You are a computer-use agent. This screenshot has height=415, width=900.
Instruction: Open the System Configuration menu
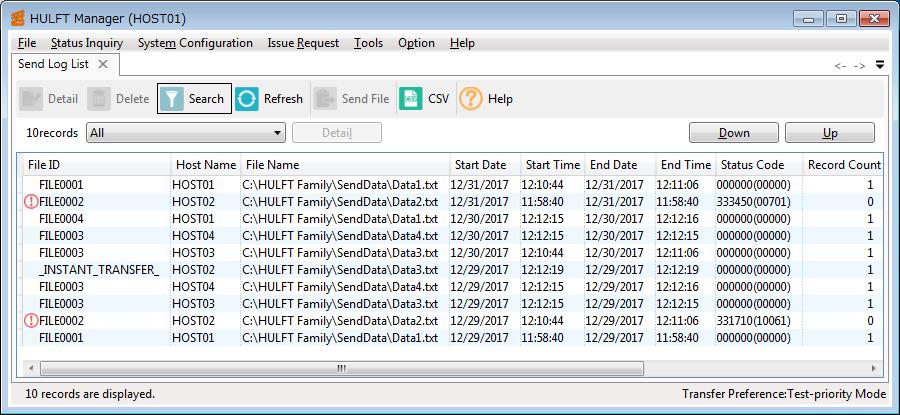click(x=195, y=43)
